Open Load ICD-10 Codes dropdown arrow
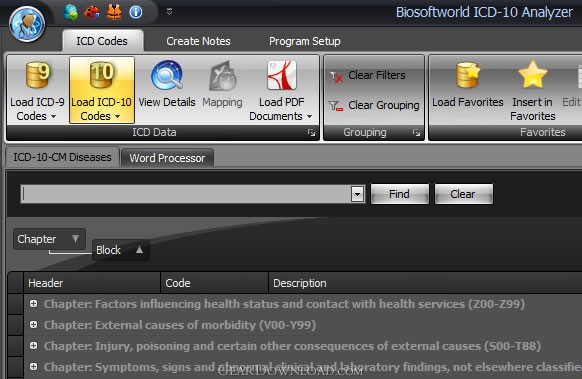 (x=117, y=117)
